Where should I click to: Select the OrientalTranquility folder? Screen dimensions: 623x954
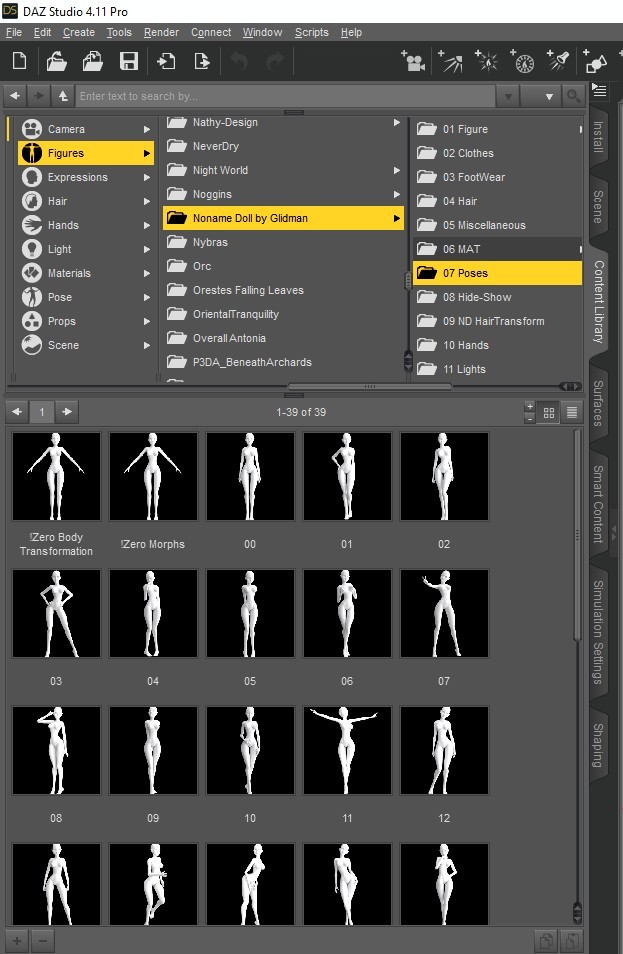coord(283,314)
